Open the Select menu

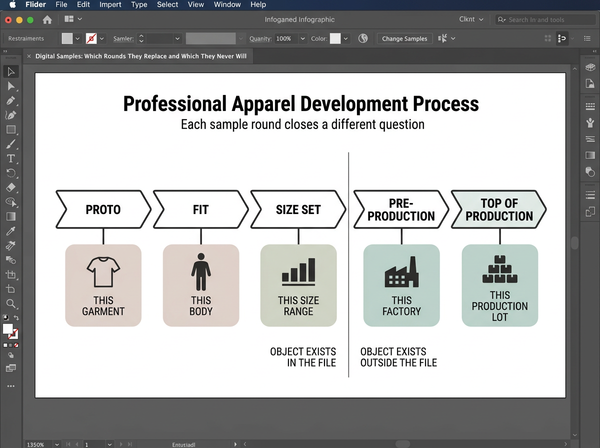pos(167,5)
